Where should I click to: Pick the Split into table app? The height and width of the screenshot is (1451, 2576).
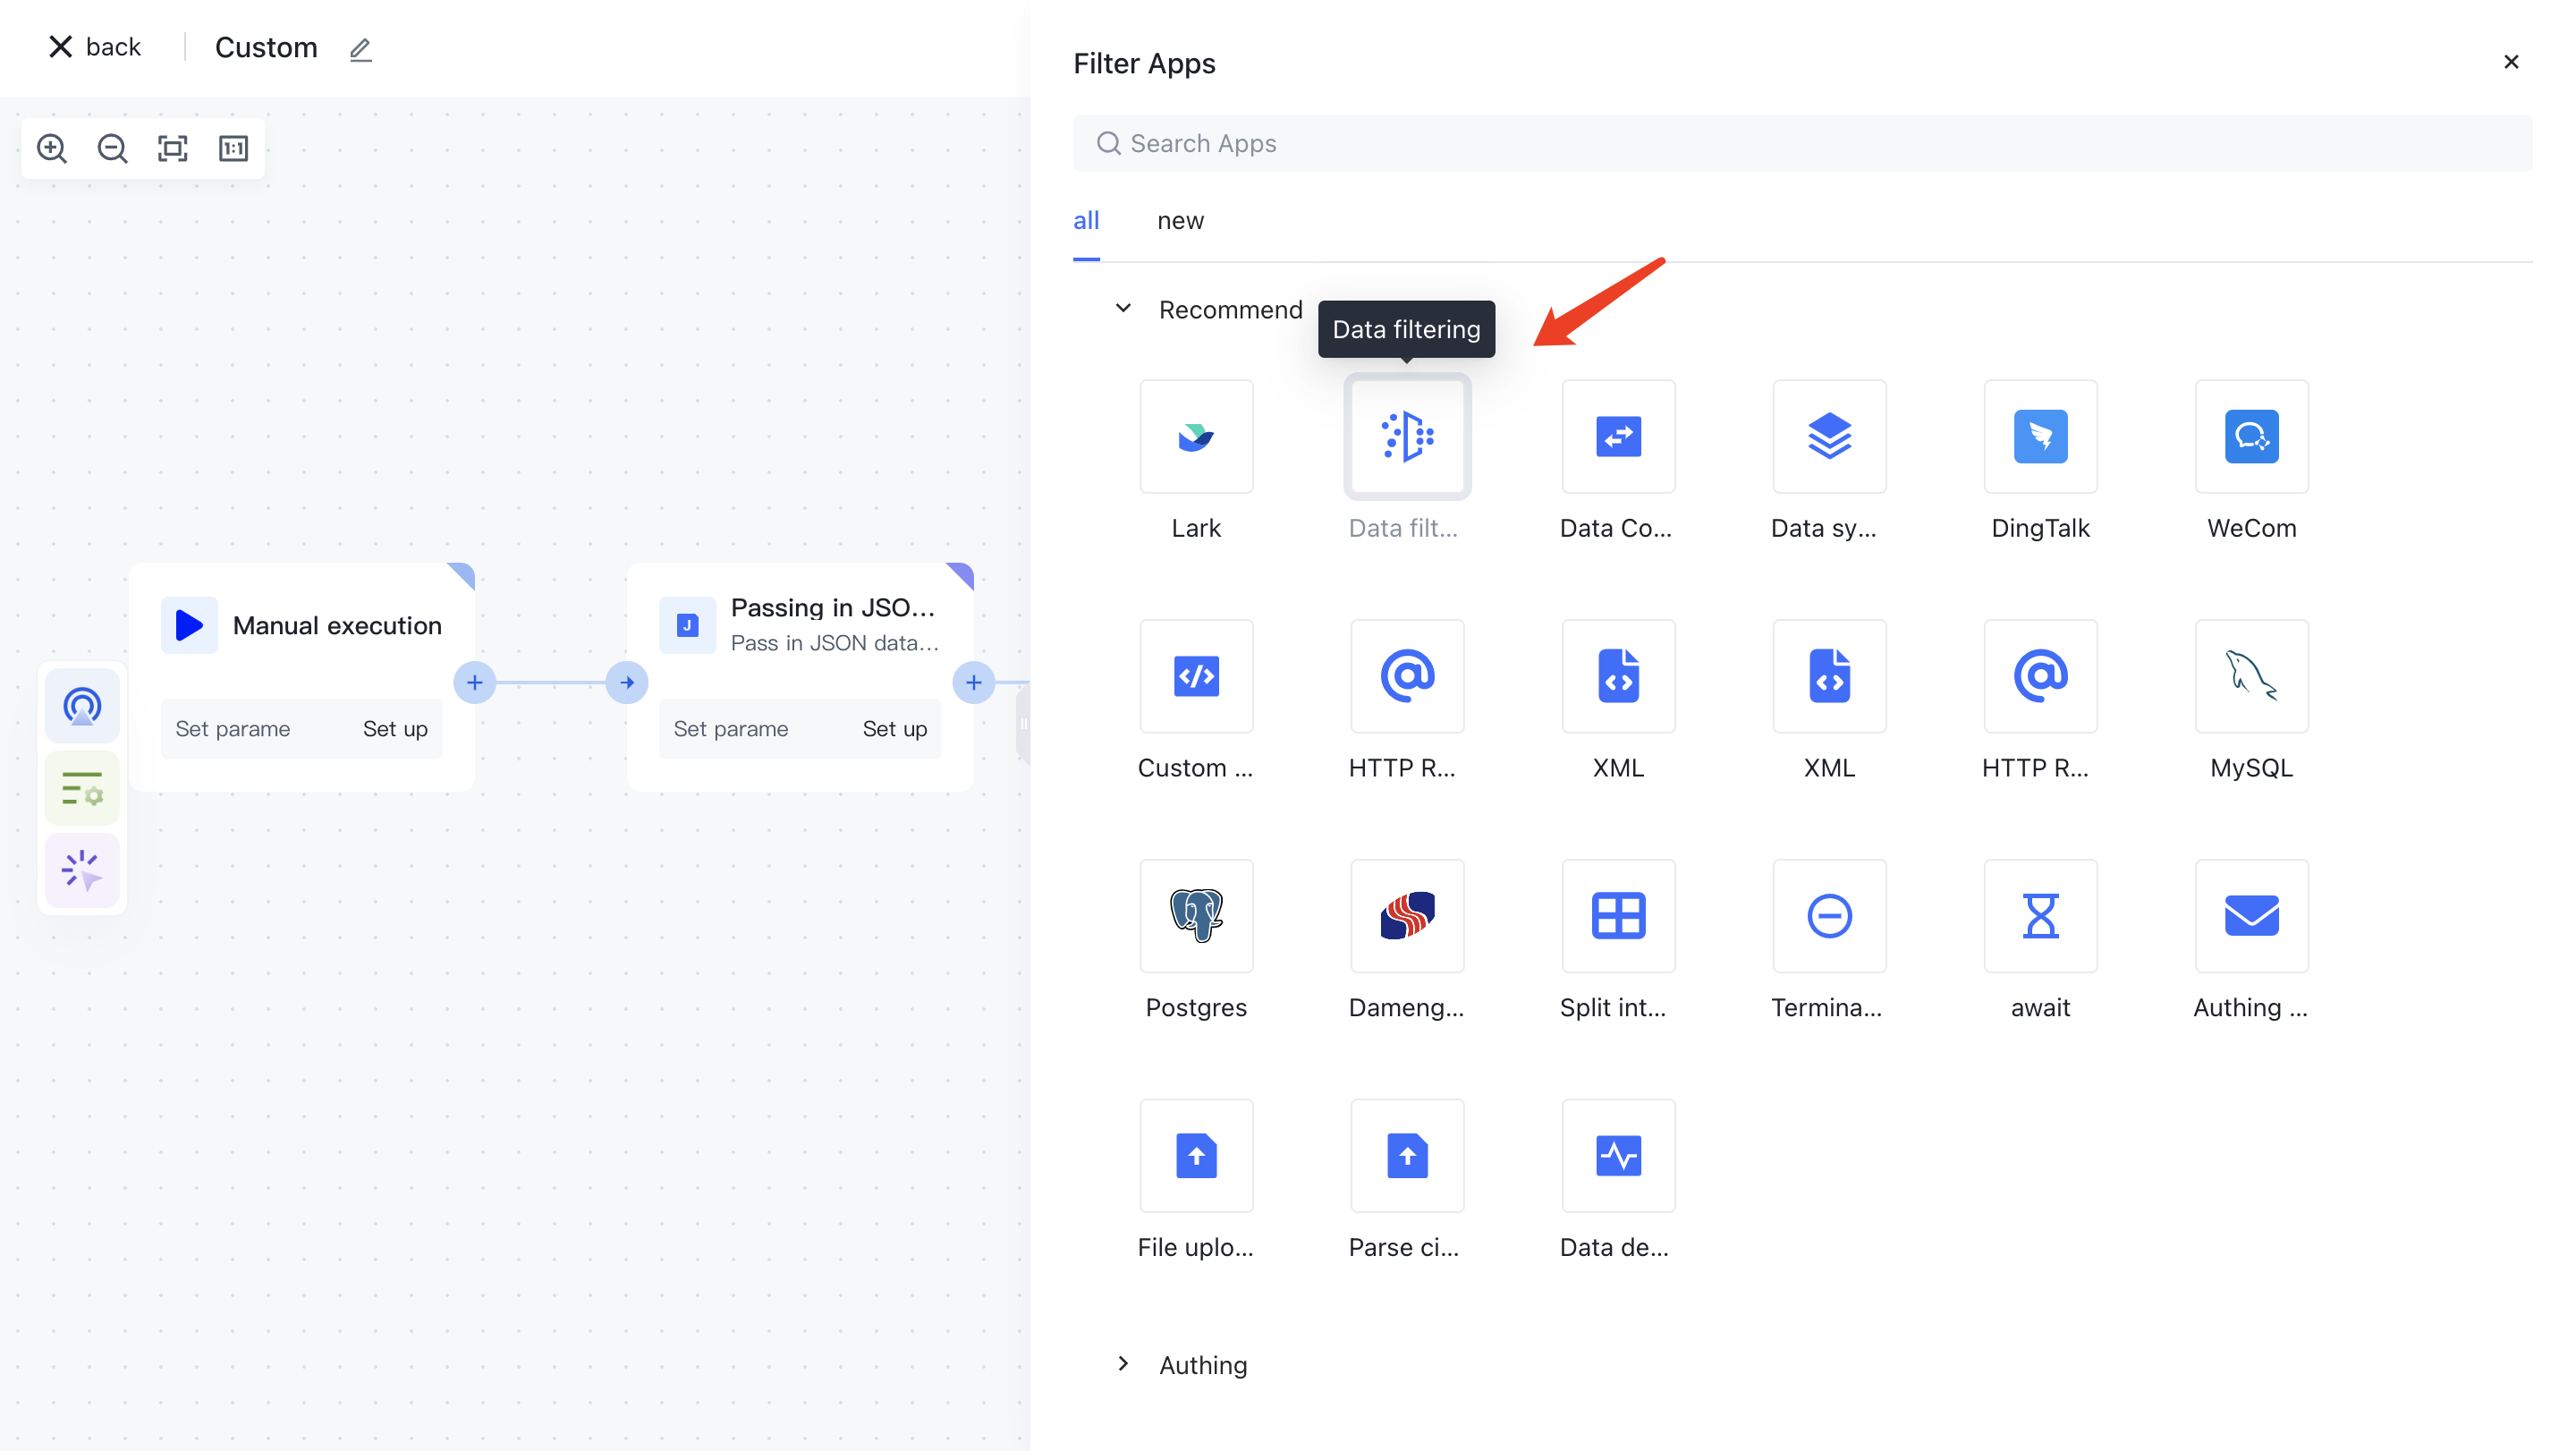[x=1617, y=916]
